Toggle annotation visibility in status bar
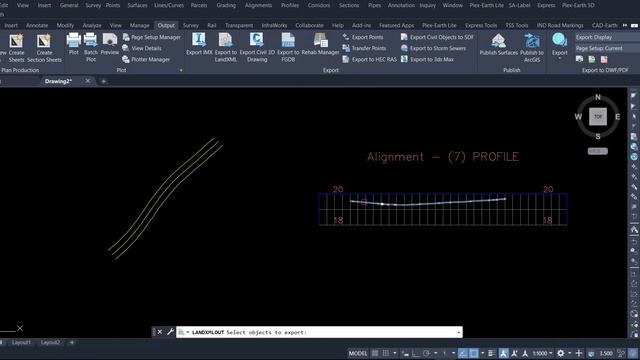640x360 pixels. [x=504, y=353]
